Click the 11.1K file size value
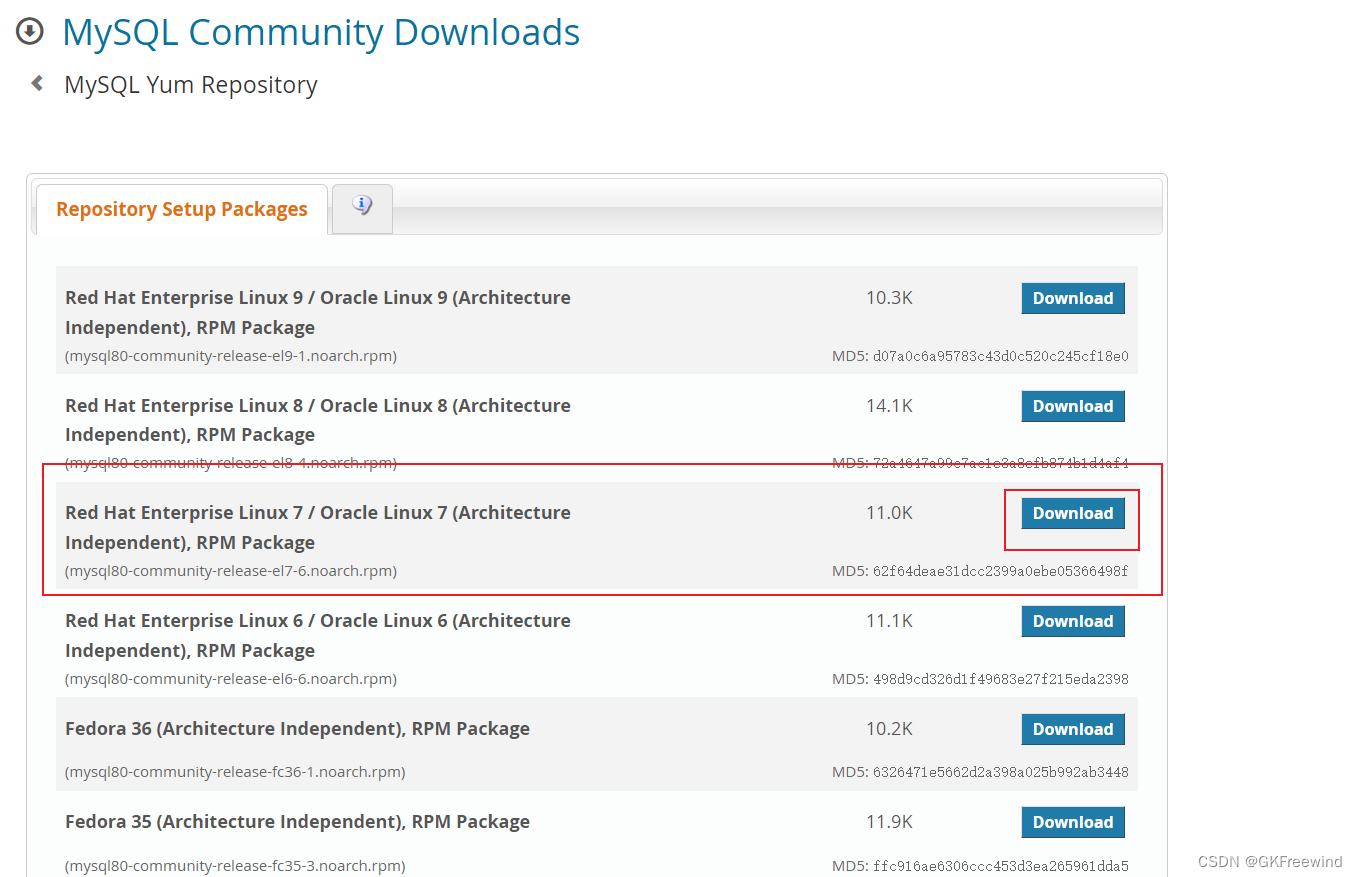This screenshot has width=1357, height=877. tap(889, 621)
